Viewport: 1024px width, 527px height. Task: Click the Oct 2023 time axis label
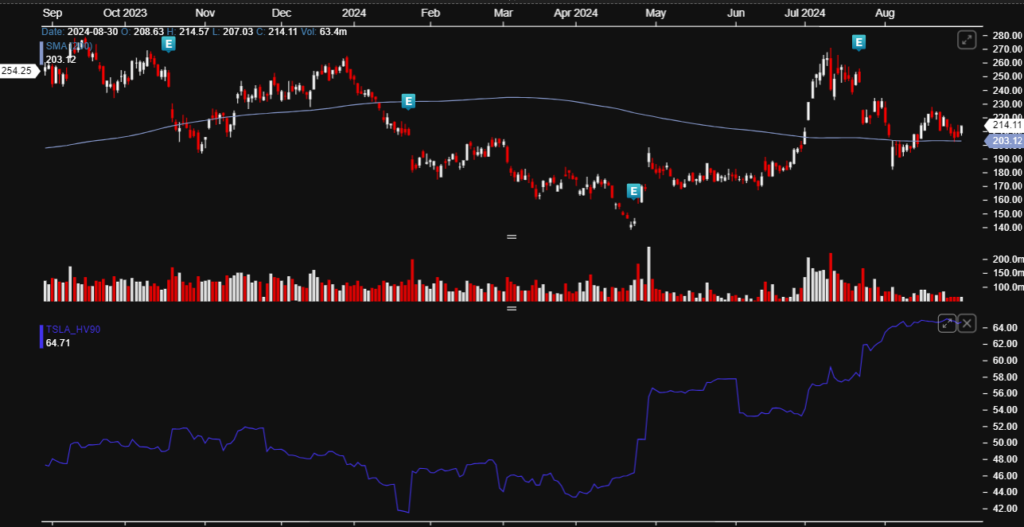pos(125,13)
